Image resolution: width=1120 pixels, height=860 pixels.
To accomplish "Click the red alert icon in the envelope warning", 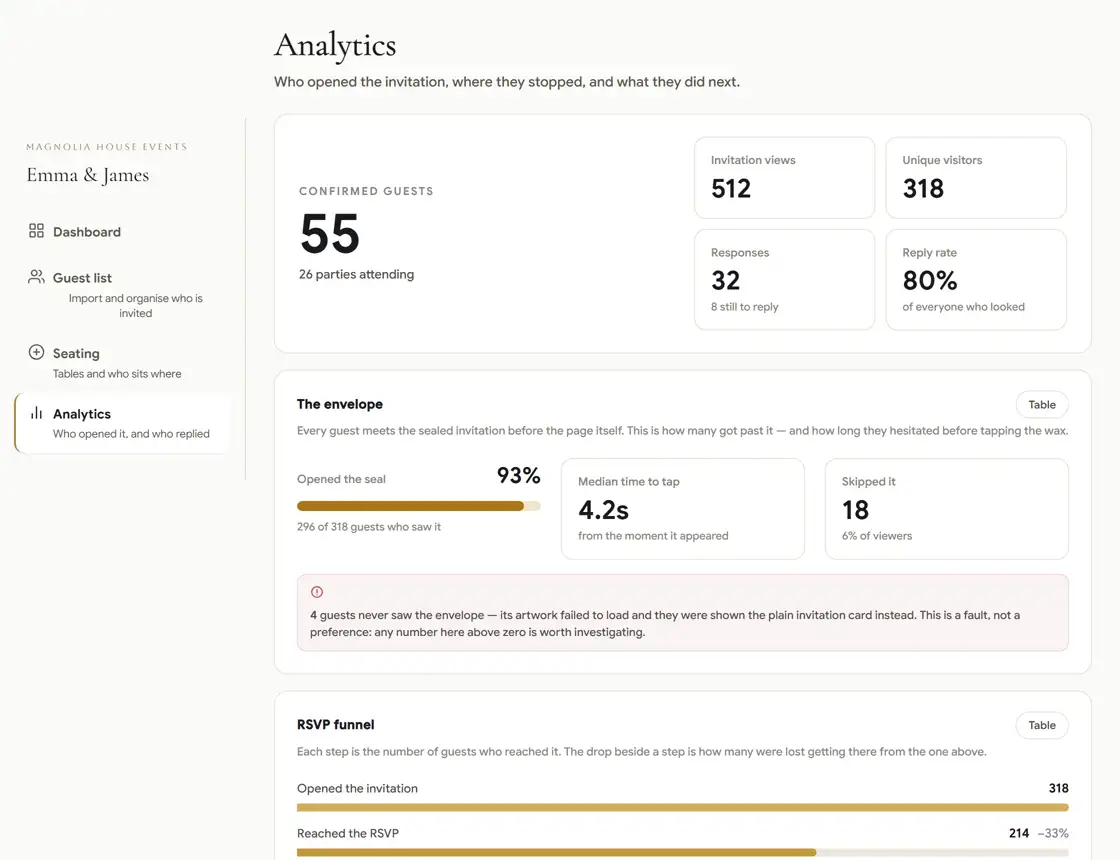I will [317, 592].
